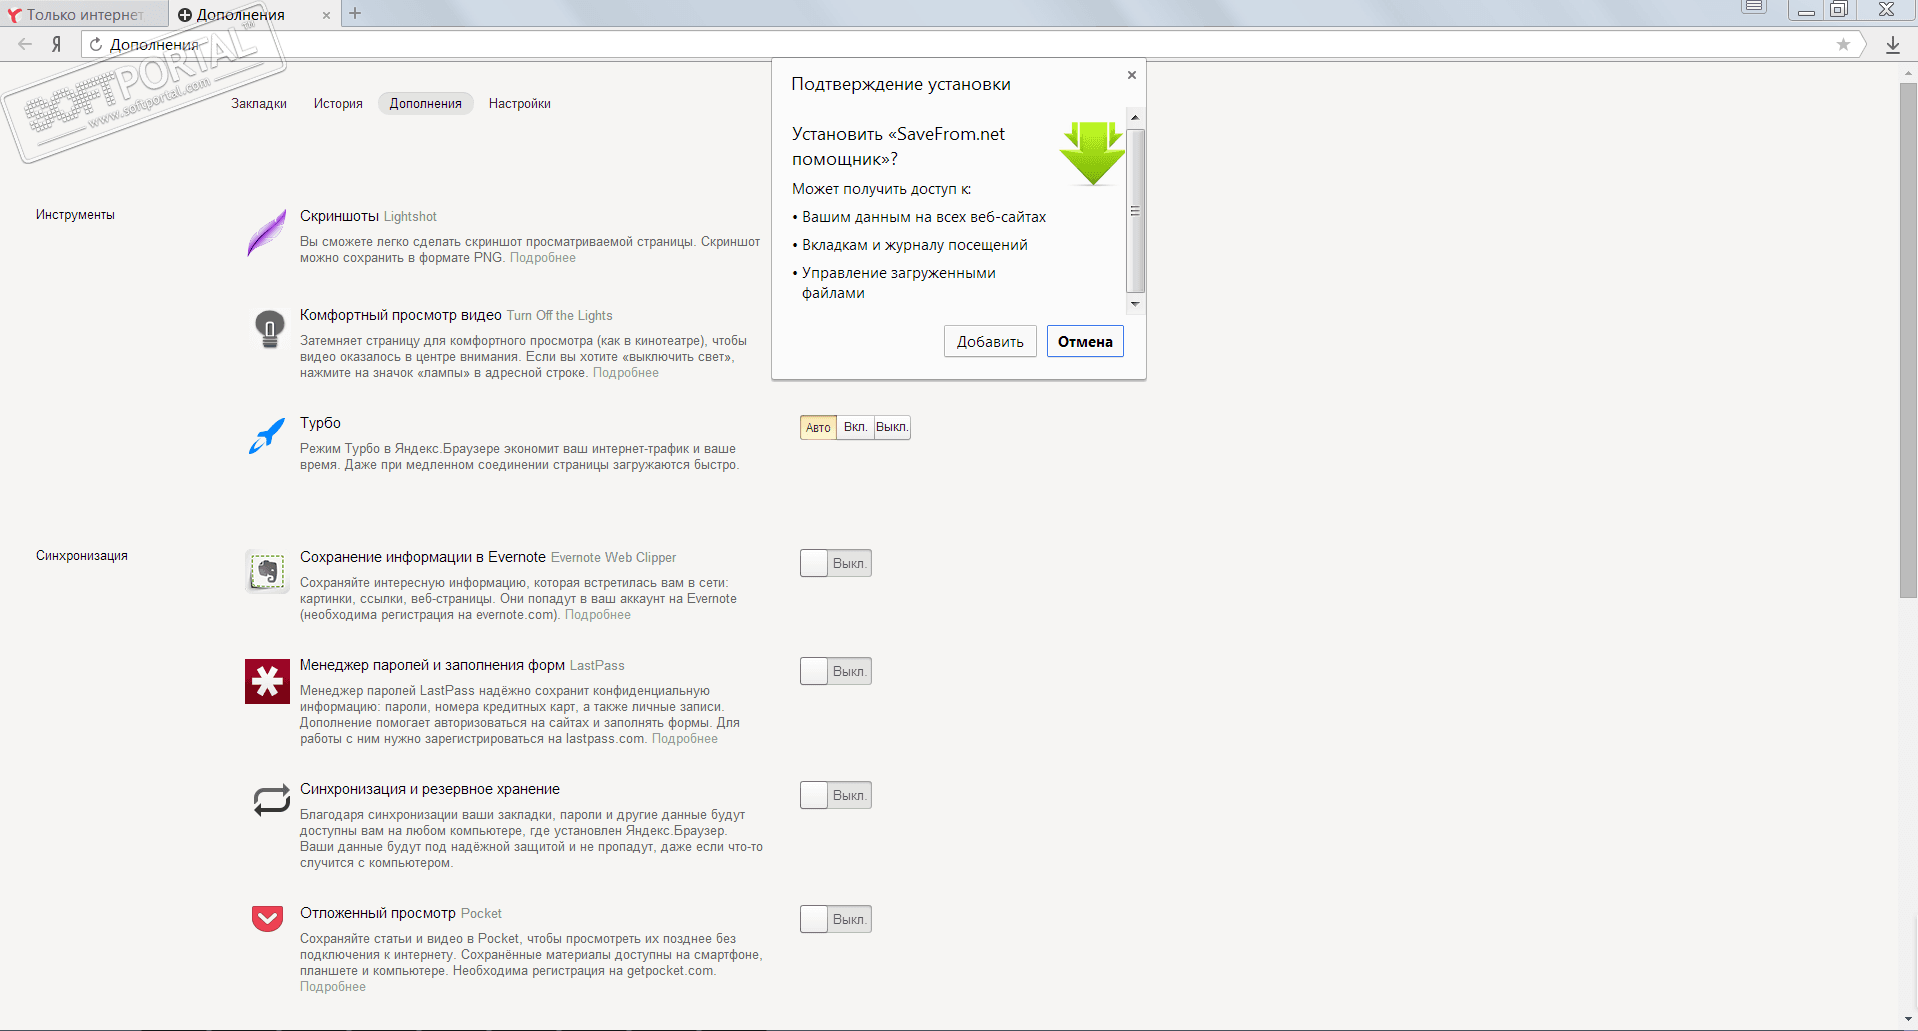The width and height of the screenshot is (1918, 1031).
Task: Click the Скриншоты extension title
Action: [x=339, y=216]
